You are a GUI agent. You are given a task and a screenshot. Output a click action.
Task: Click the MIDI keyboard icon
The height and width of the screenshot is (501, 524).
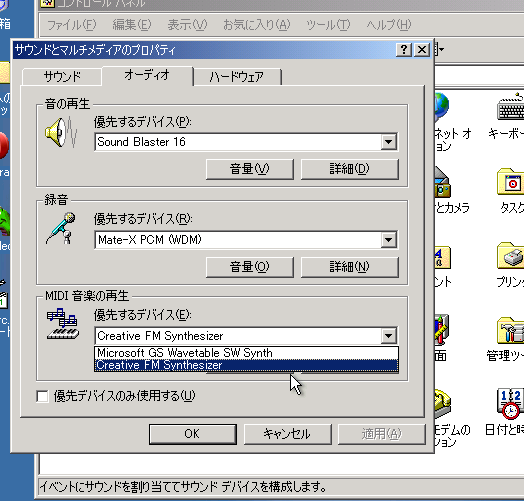(62, 324)
